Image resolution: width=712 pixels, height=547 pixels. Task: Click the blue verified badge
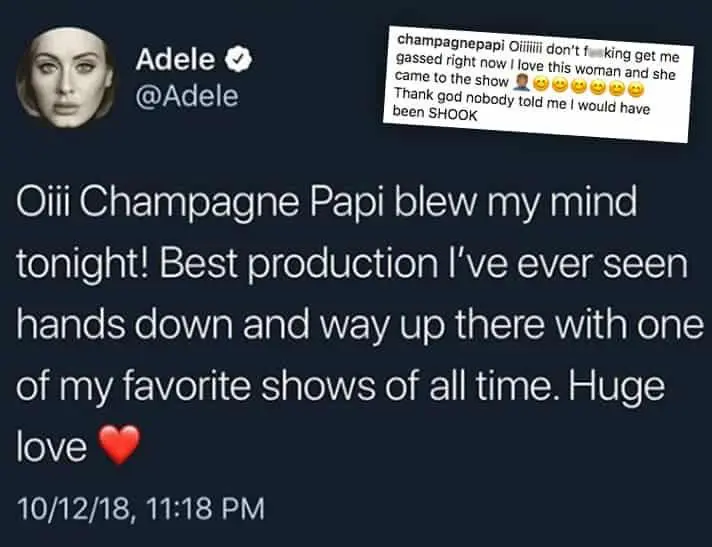(240, 60)
